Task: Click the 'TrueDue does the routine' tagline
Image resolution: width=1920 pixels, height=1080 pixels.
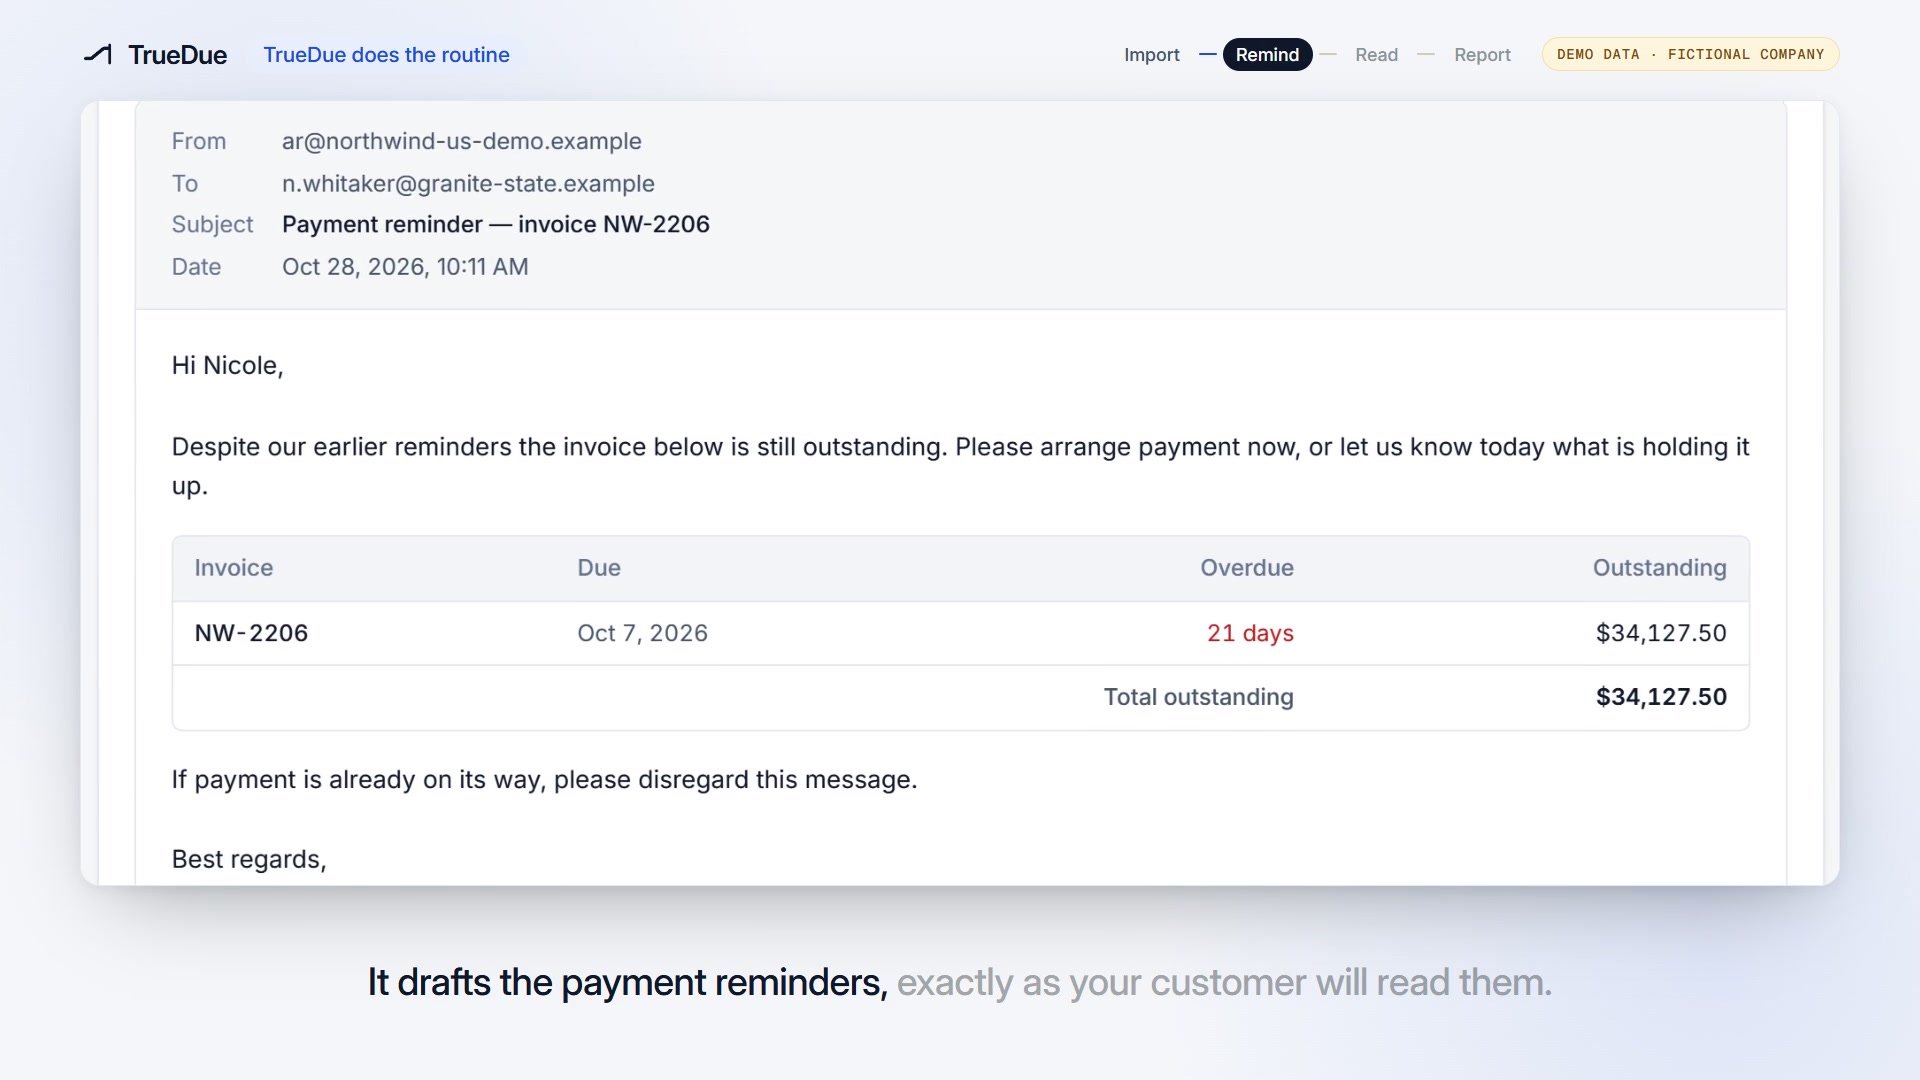Action: pos(386,55)
